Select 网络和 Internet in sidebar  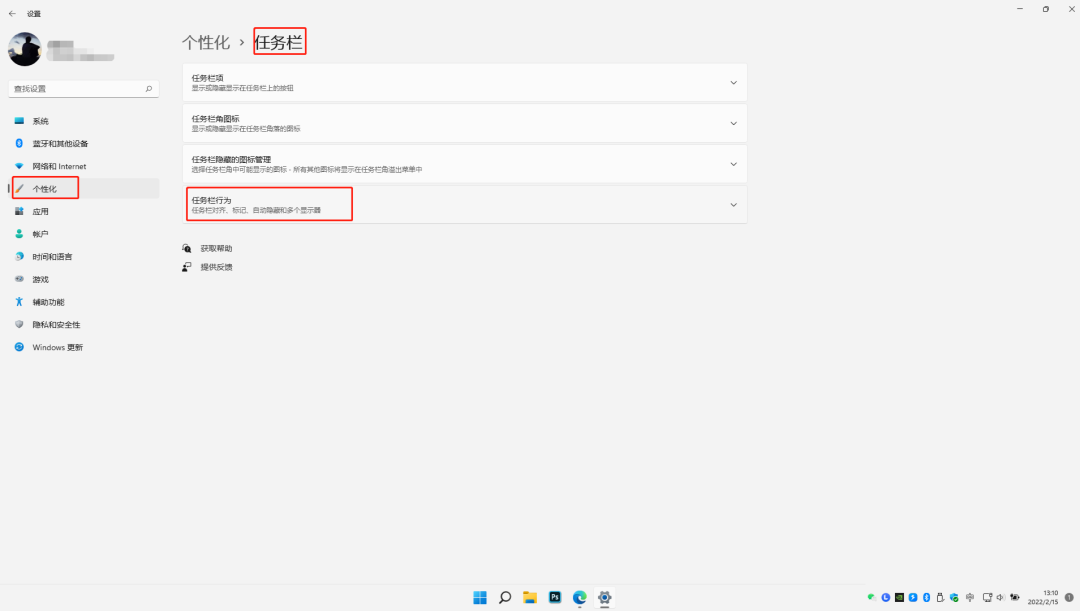[59, 166]
